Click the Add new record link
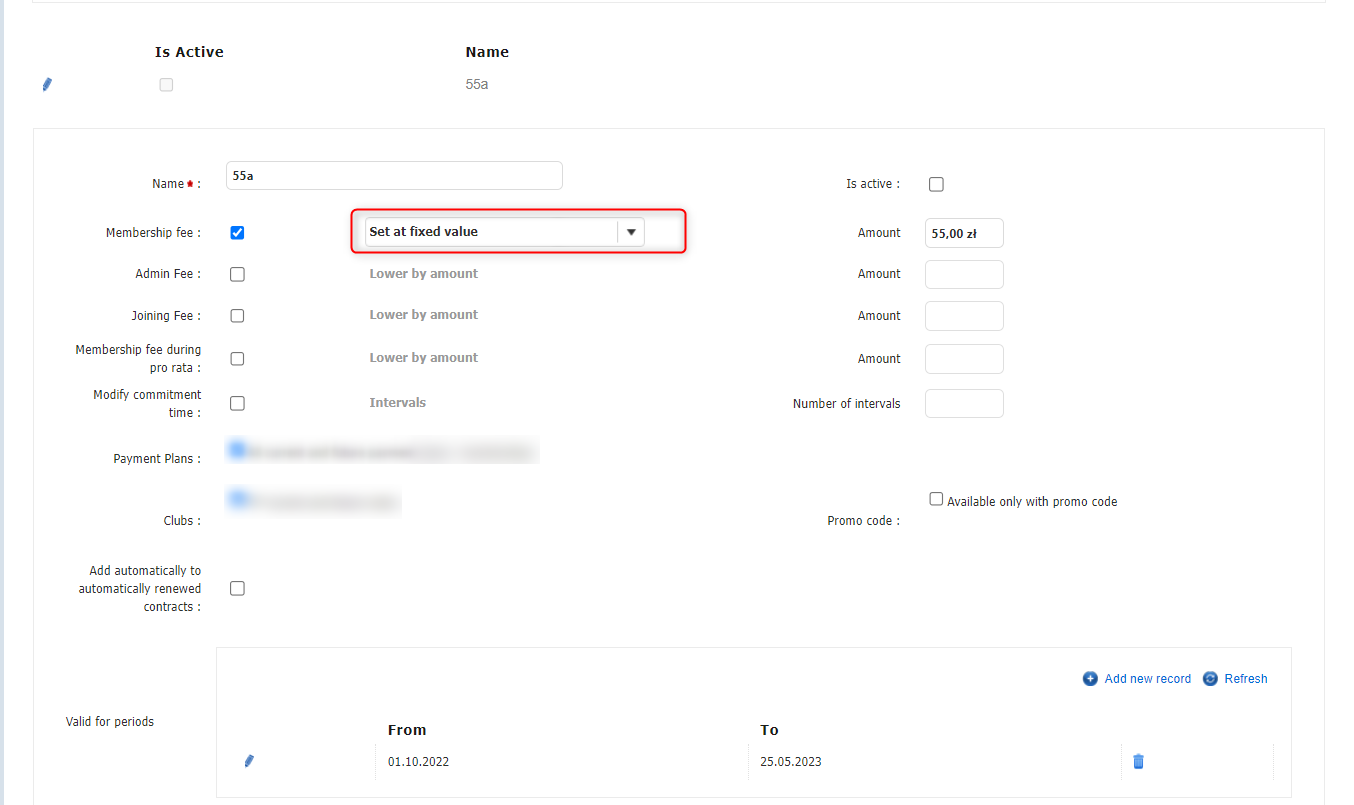Image resolution: width=1354 pixels, height=805 pixels. [x=1147, y=679]
